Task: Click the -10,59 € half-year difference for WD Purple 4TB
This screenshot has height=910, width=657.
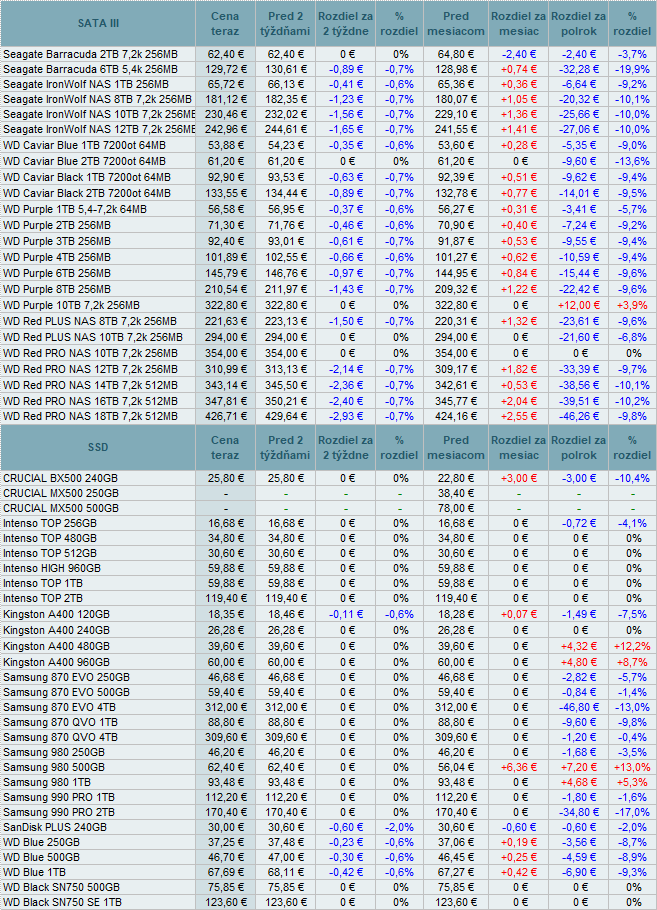Action: [x=579, y=257]
